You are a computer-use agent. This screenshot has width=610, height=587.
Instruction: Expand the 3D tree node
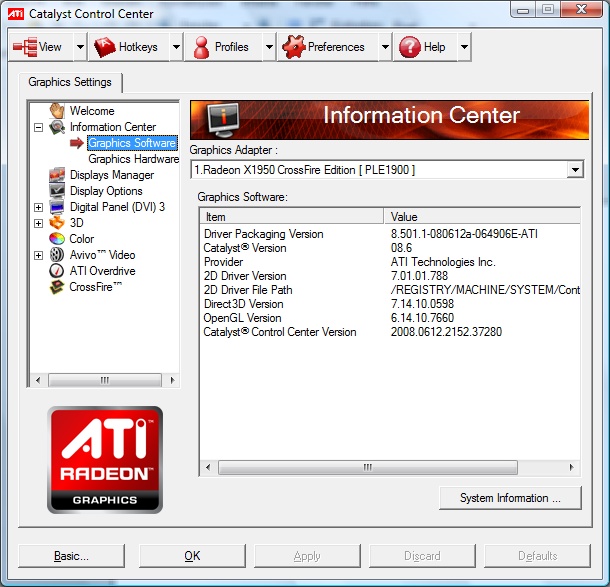[38, 223]
